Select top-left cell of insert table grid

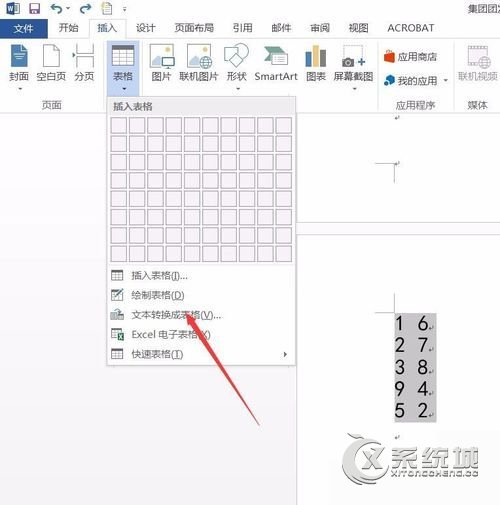click(x=119, y=125)
